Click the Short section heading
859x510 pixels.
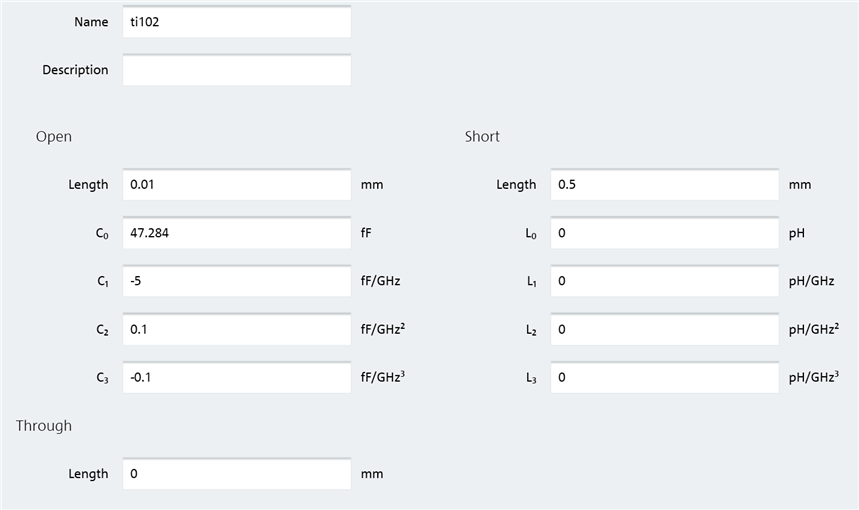point(482,136)
